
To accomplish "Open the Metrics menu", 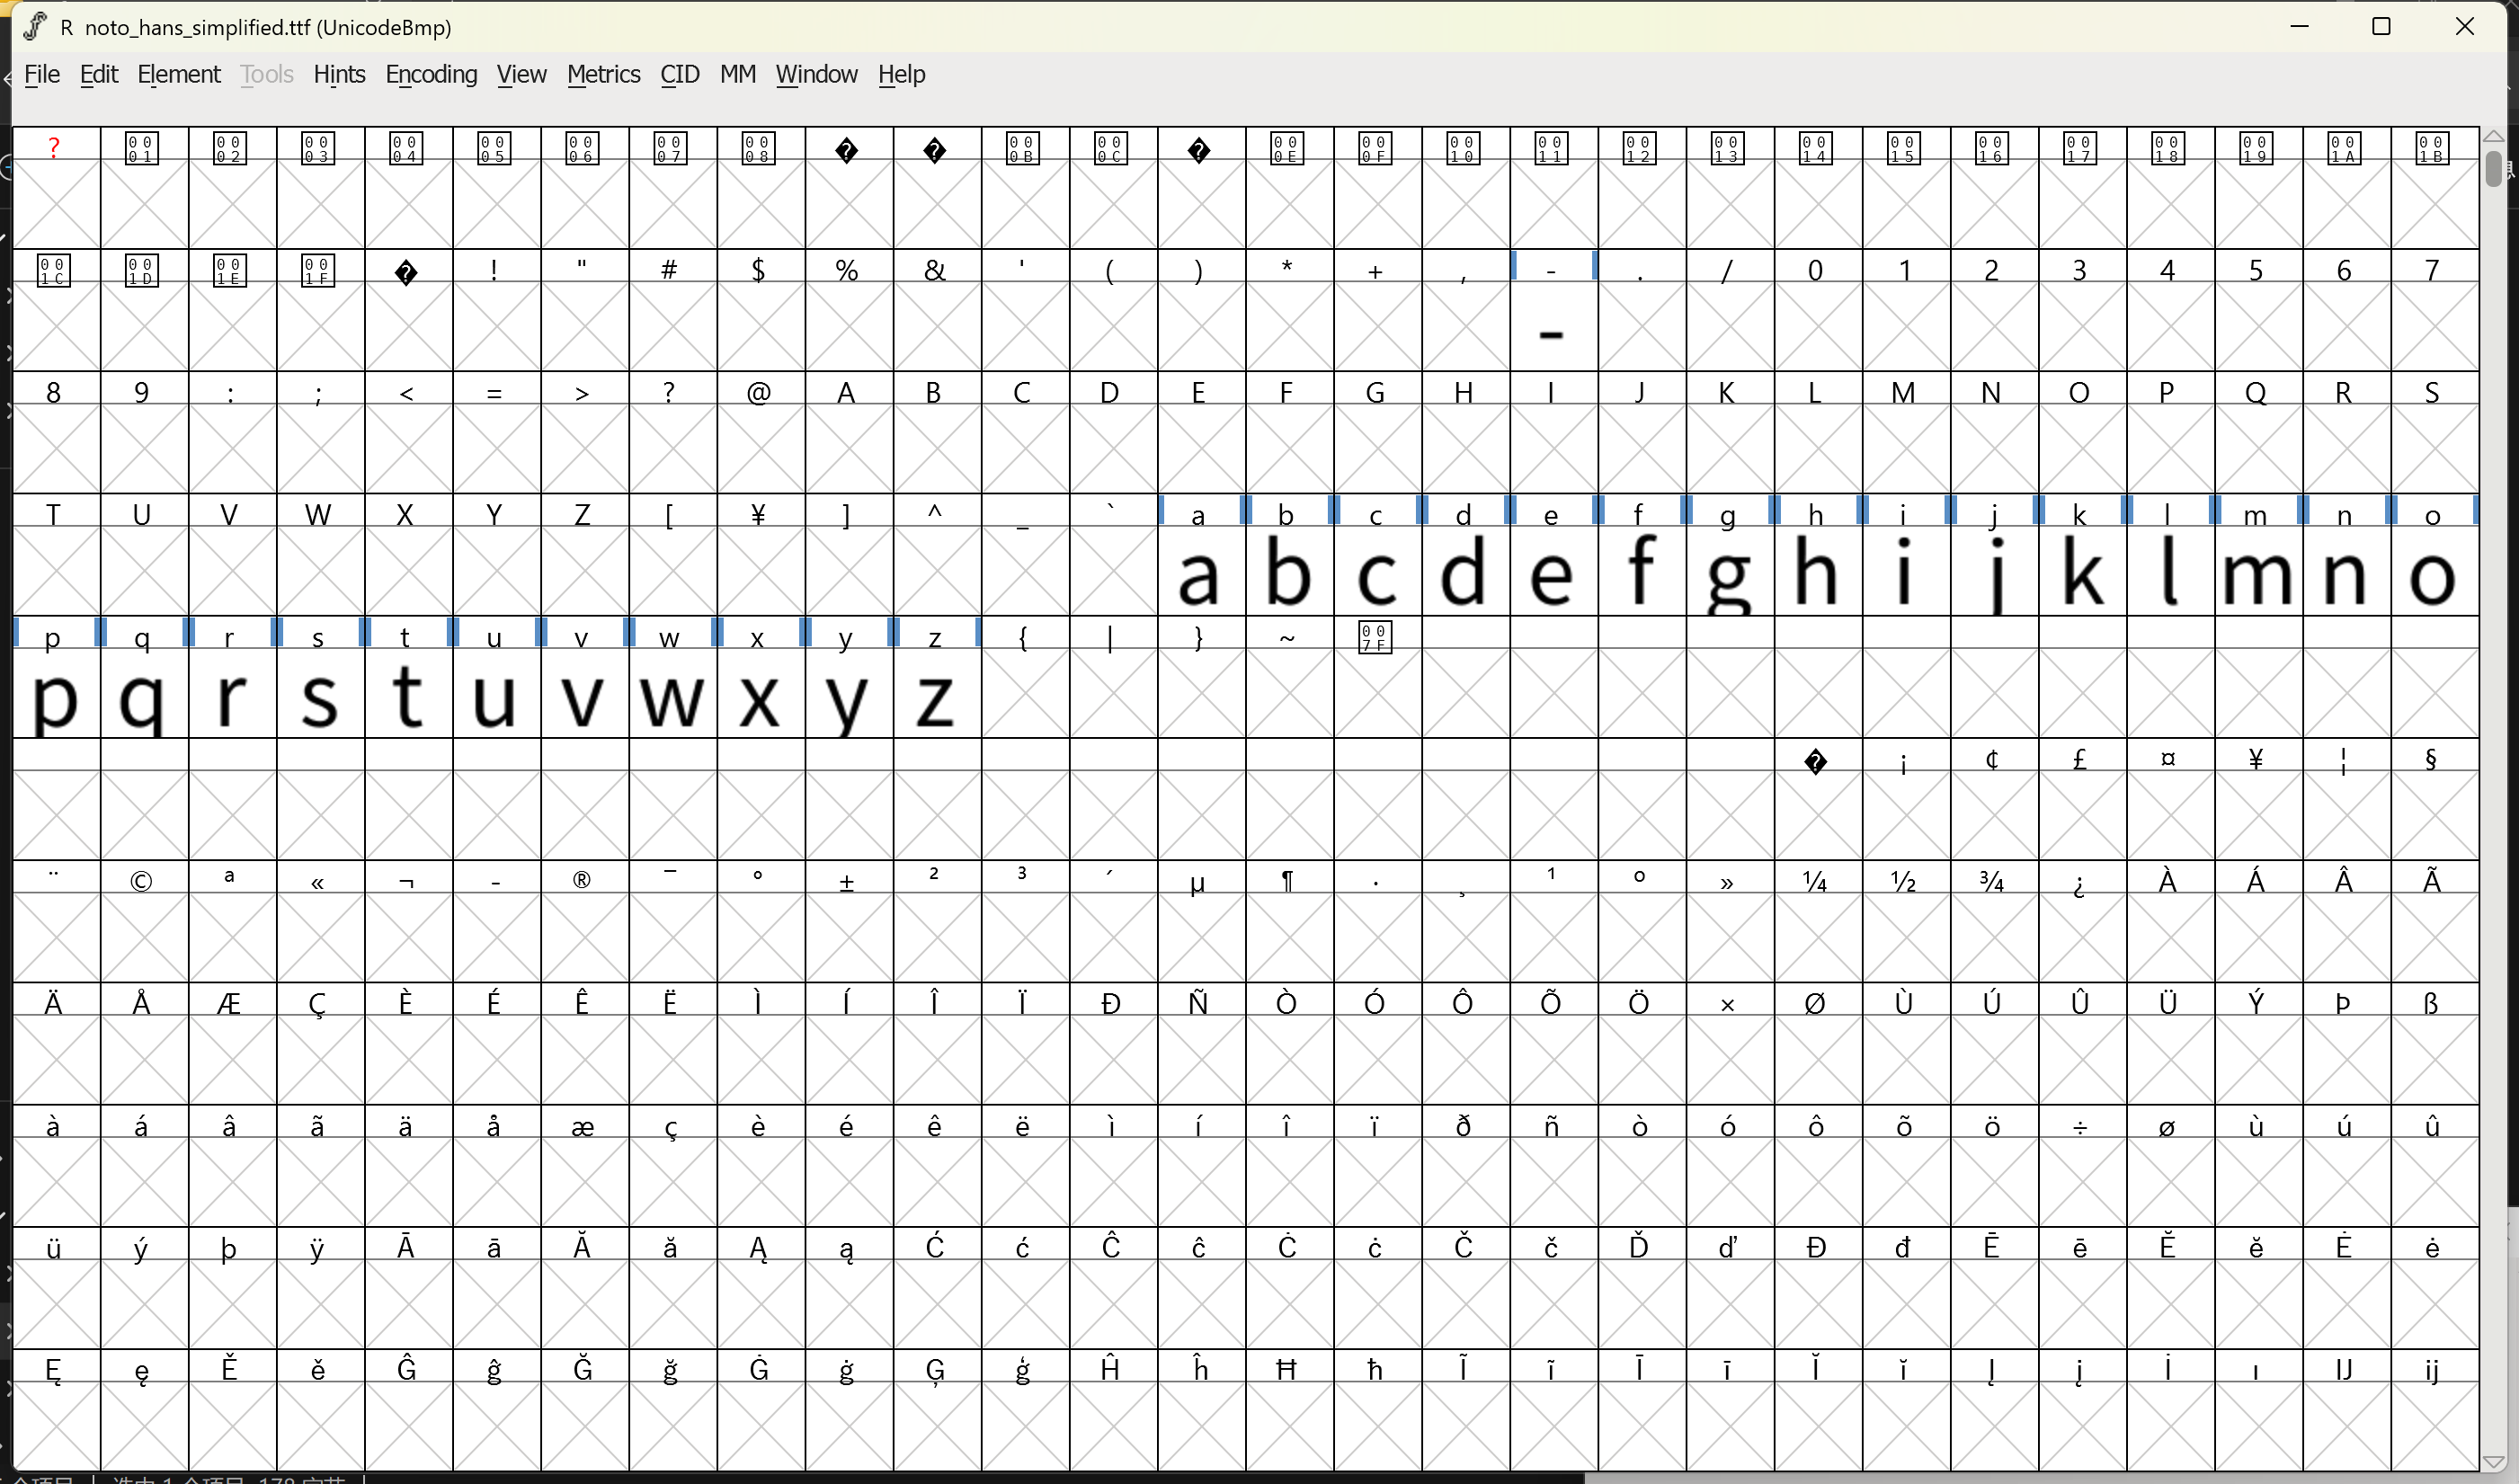I will (x=603, y=75).
